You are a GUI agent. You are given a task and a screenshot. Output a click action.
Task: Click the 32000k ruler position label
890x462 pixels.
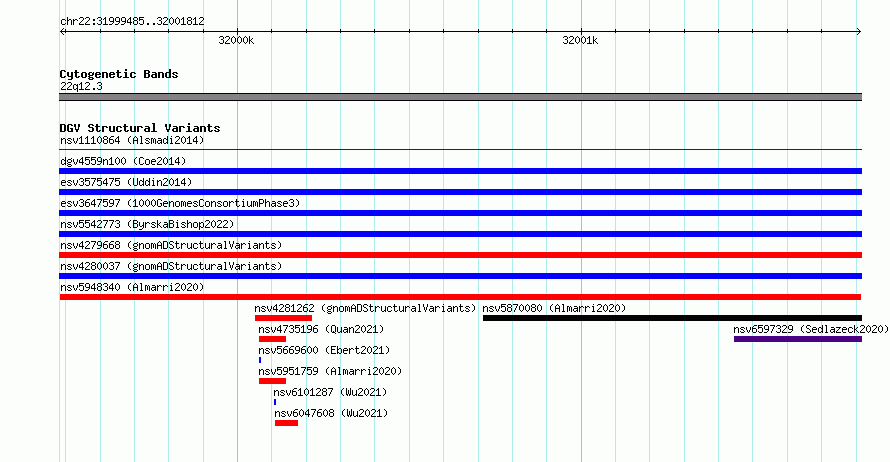236,40
